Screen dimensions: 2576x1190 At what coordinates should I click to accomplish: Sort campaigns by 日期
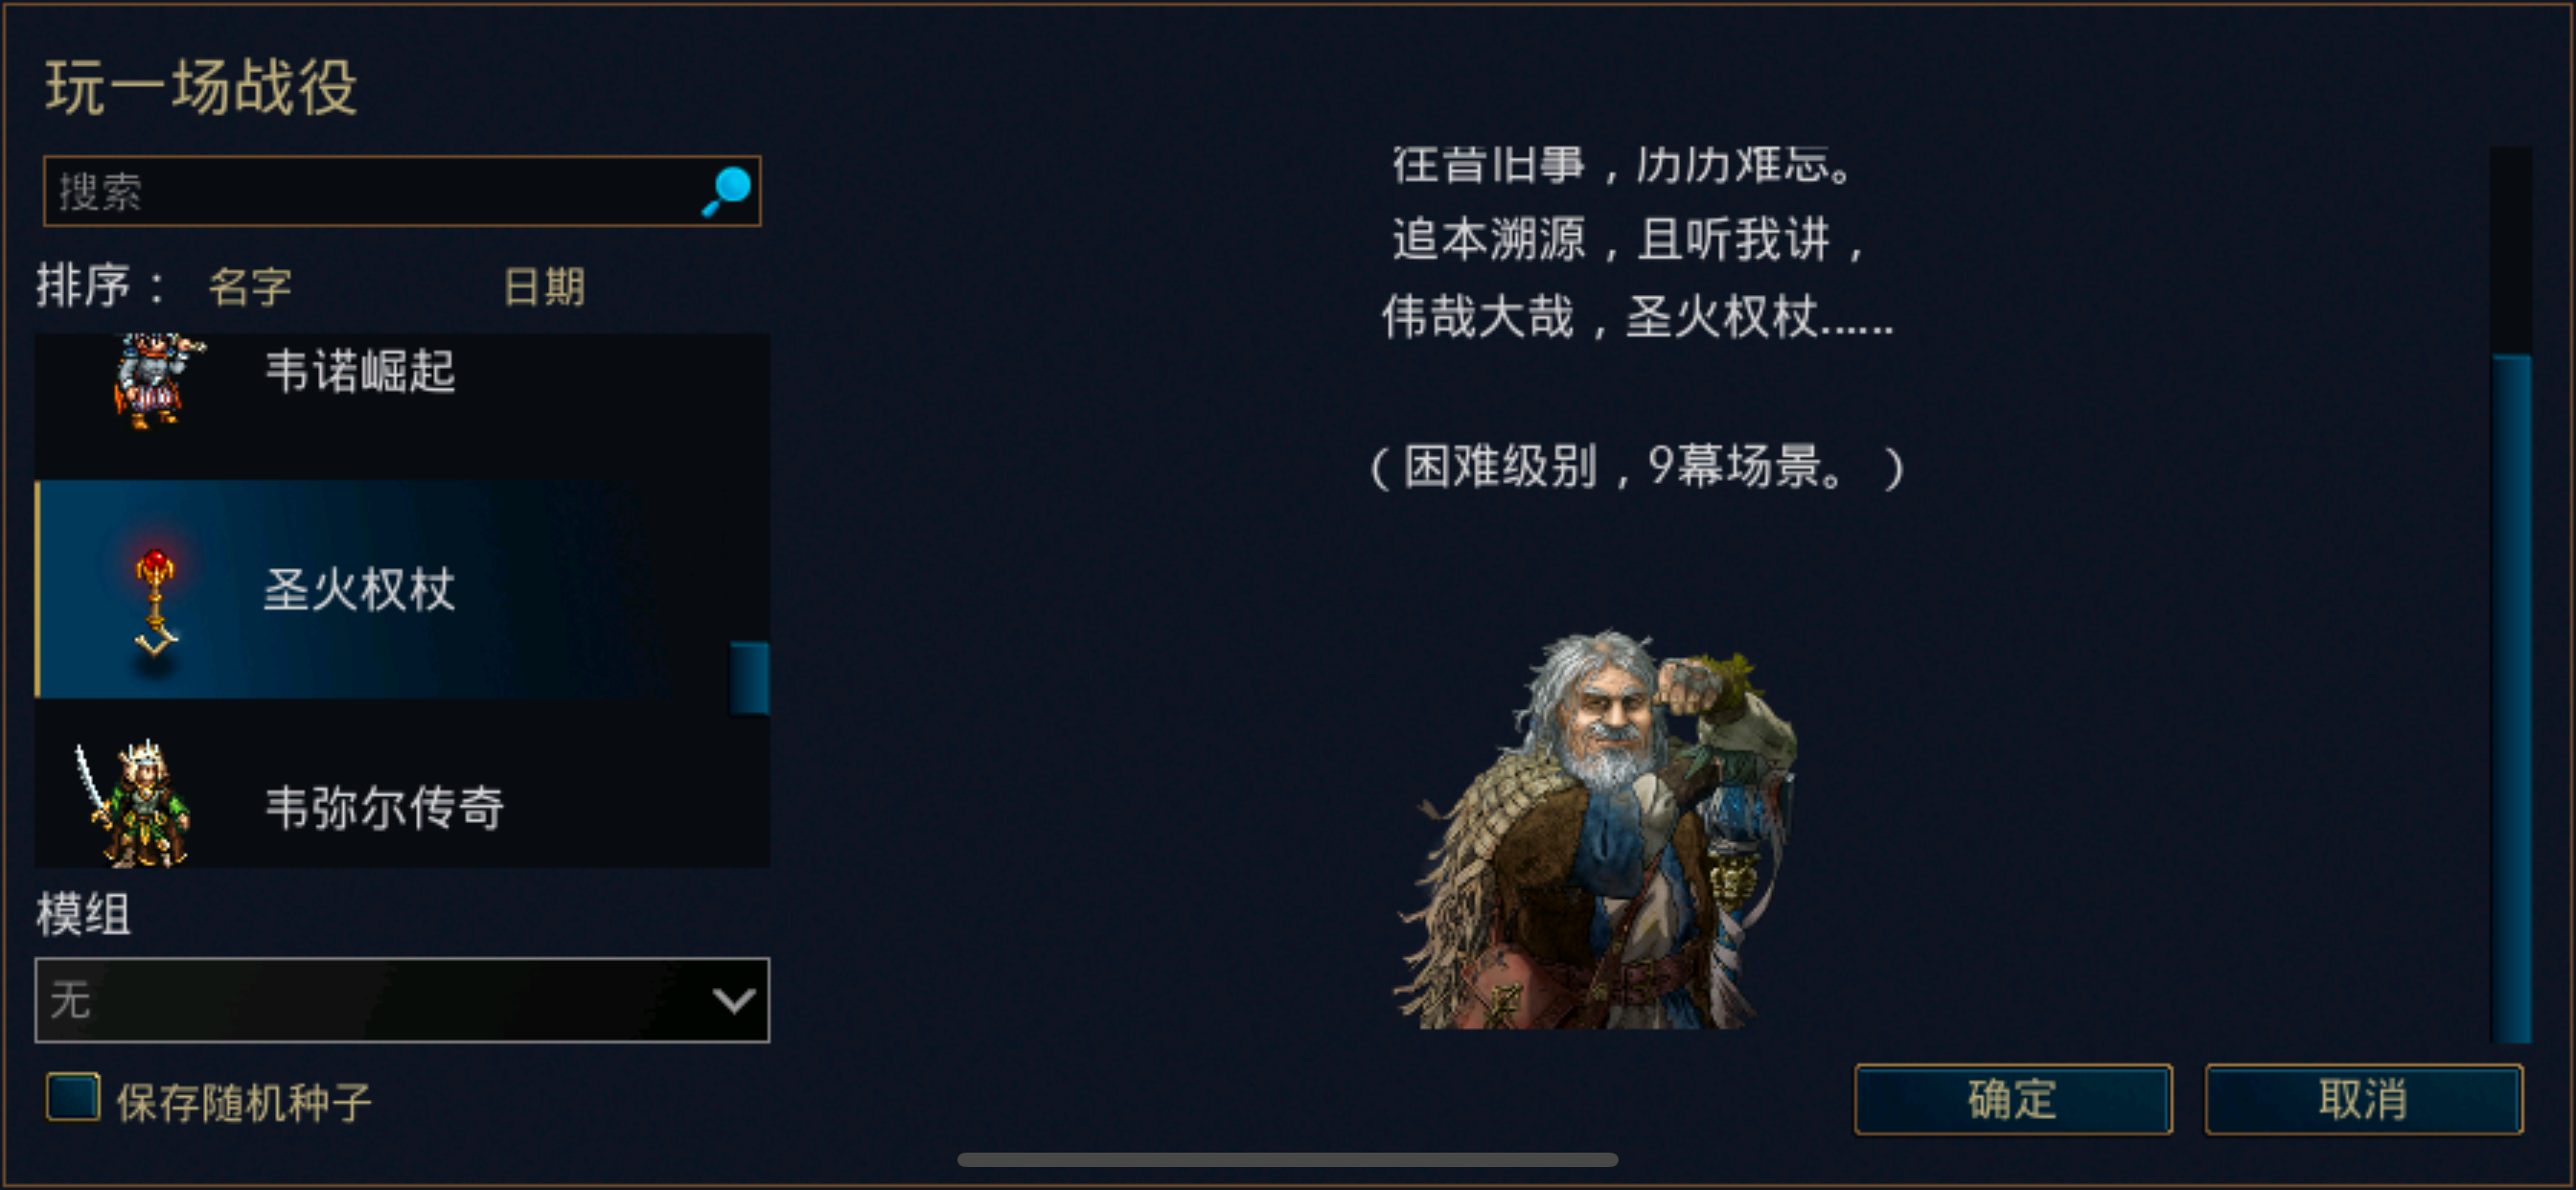click(x=544, y=287)
